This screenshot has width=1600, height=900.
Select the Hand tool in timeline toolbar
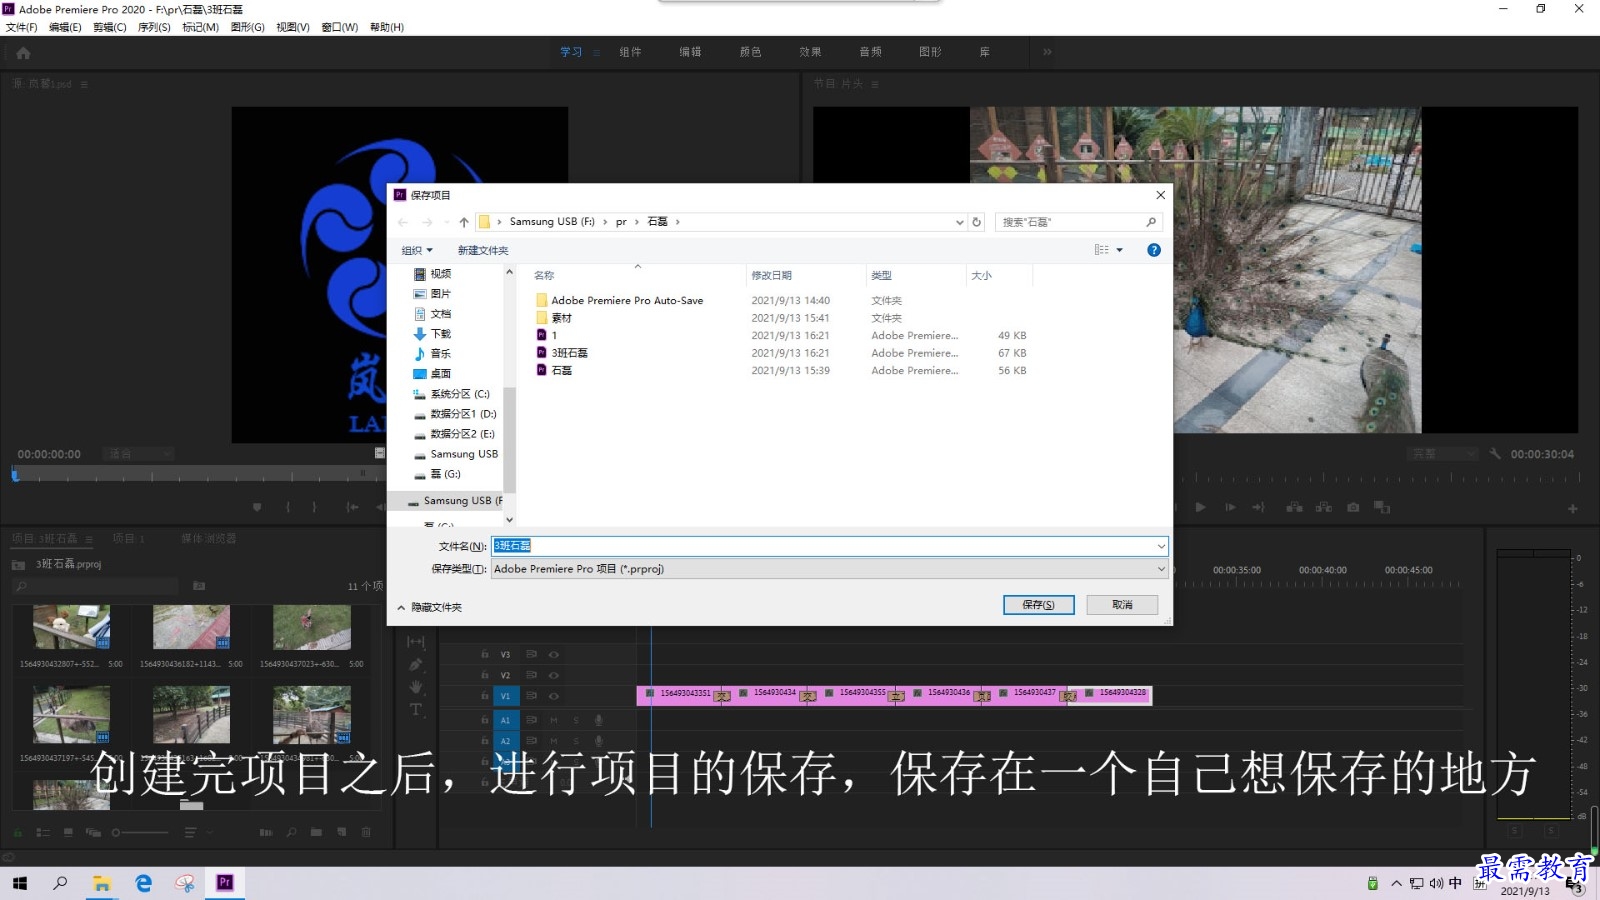click(416, 687)
